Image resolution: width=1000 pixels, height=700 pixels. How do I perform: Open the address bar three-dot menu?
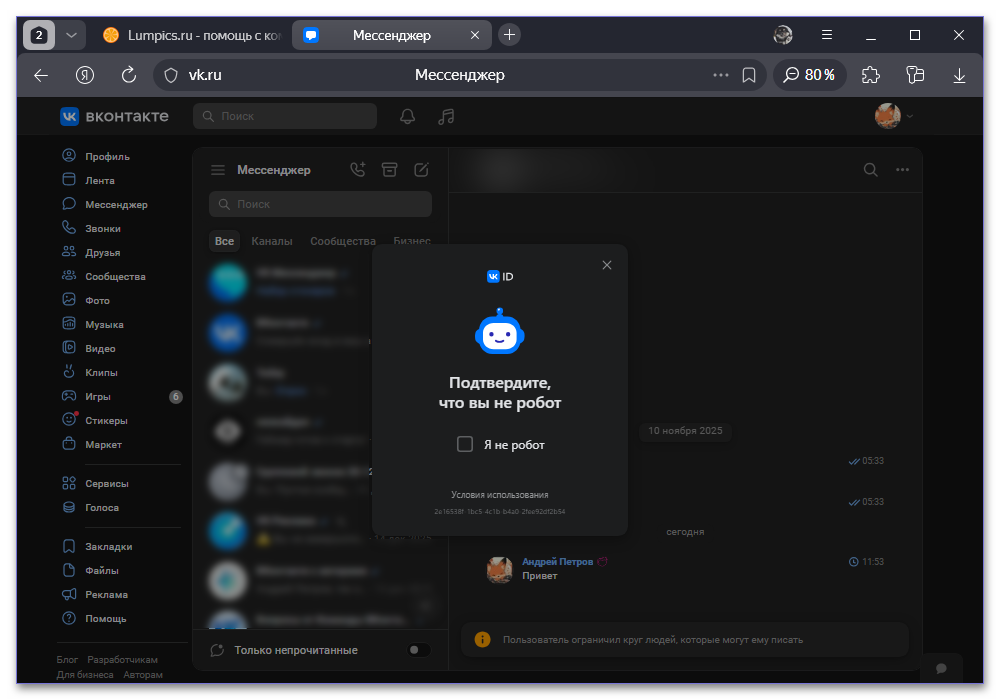coord(721,75)
